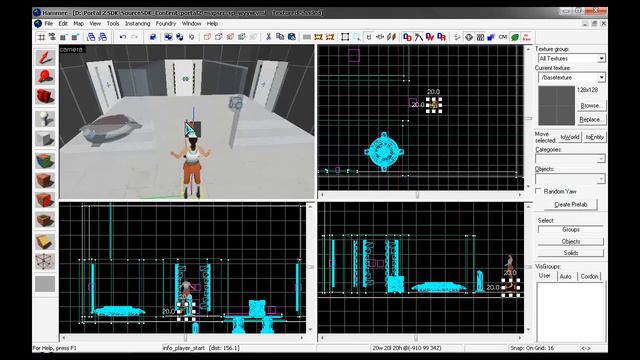
Task: Click the toWorld button
Action: pyautogui.click(x=570, y=137)
